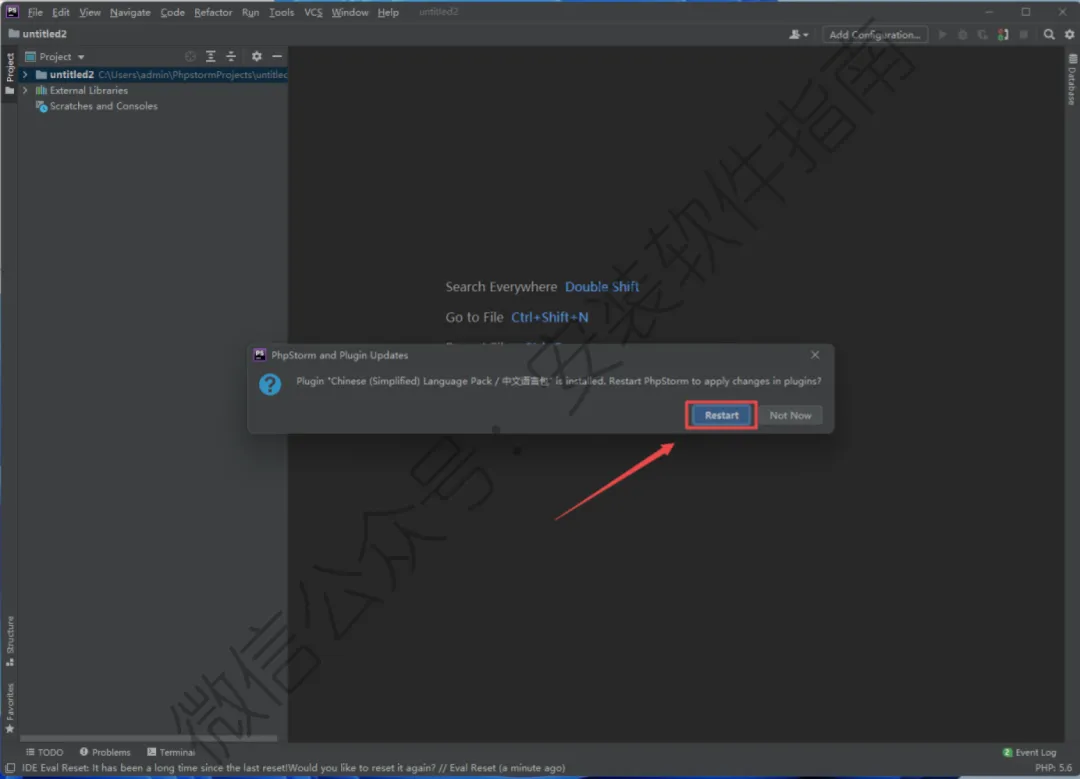The height and width of the screenshot is (779, 1080).
Task: Open the View menu
Action: [90, 12]
